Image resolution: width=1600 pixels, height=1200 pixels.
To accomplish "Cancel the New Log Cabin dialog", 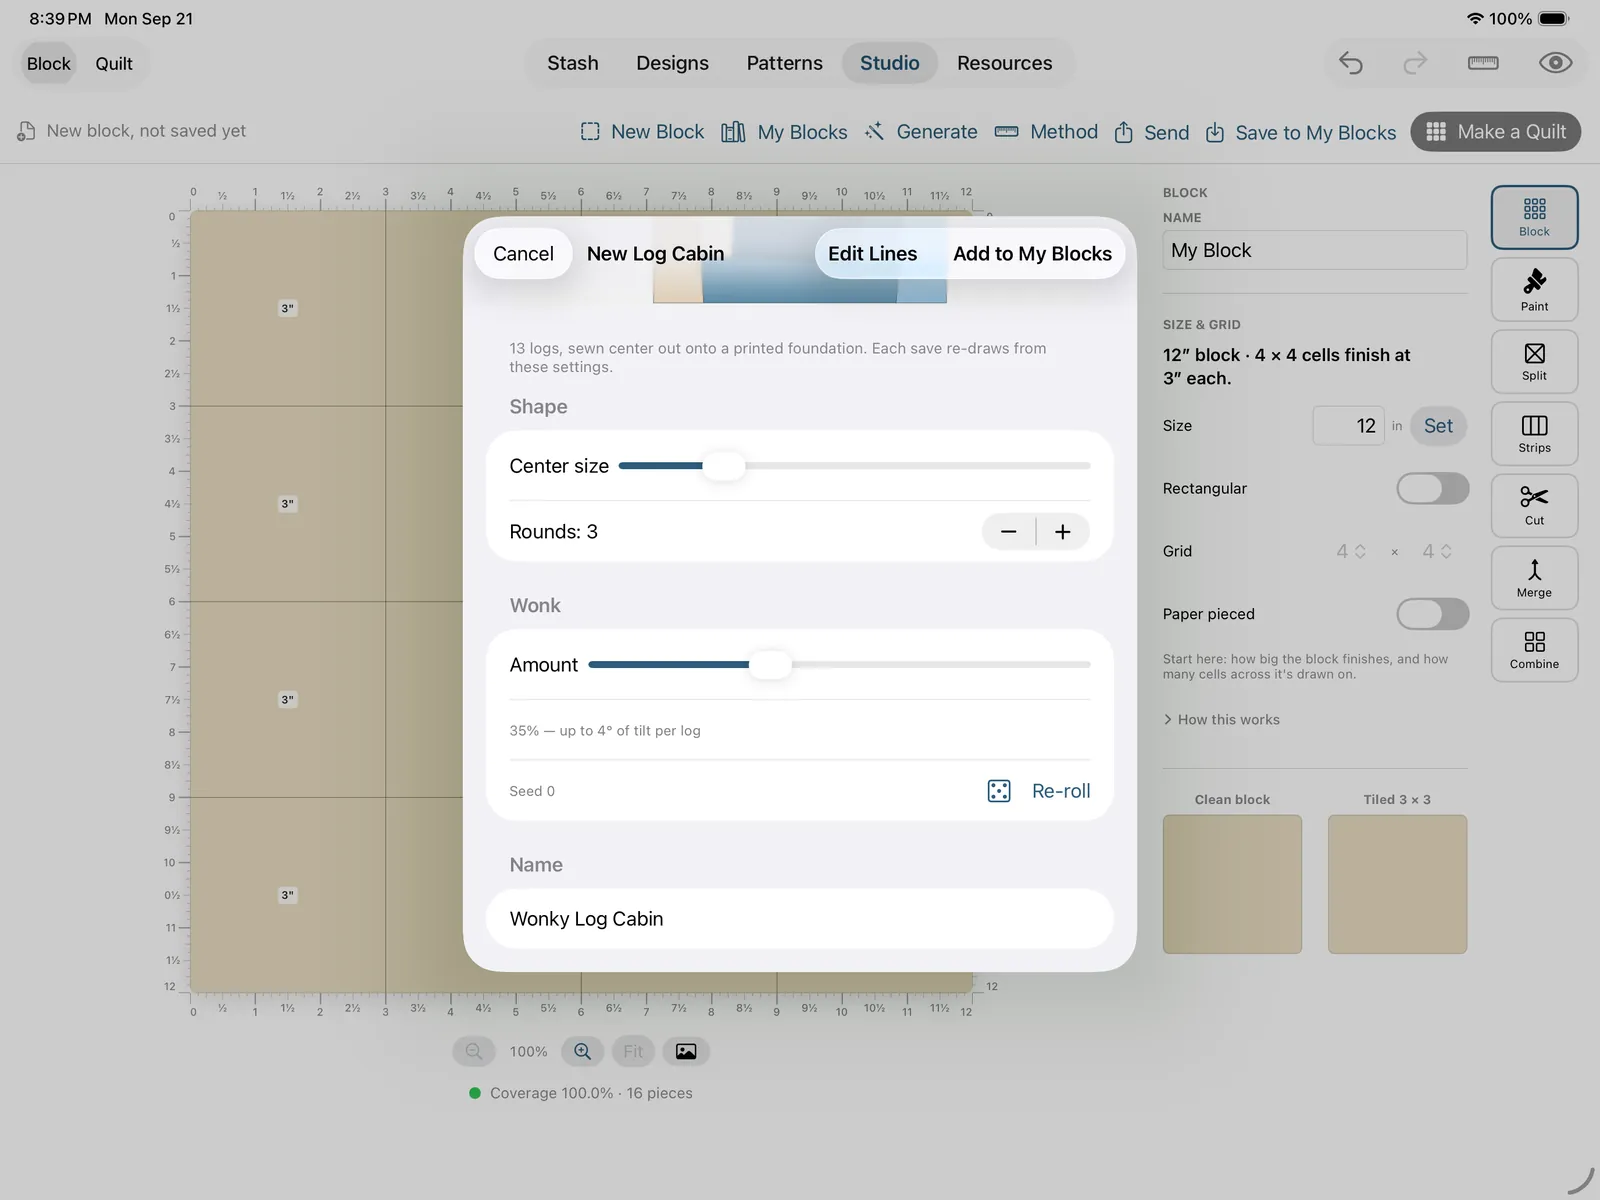I will point(523,254).
